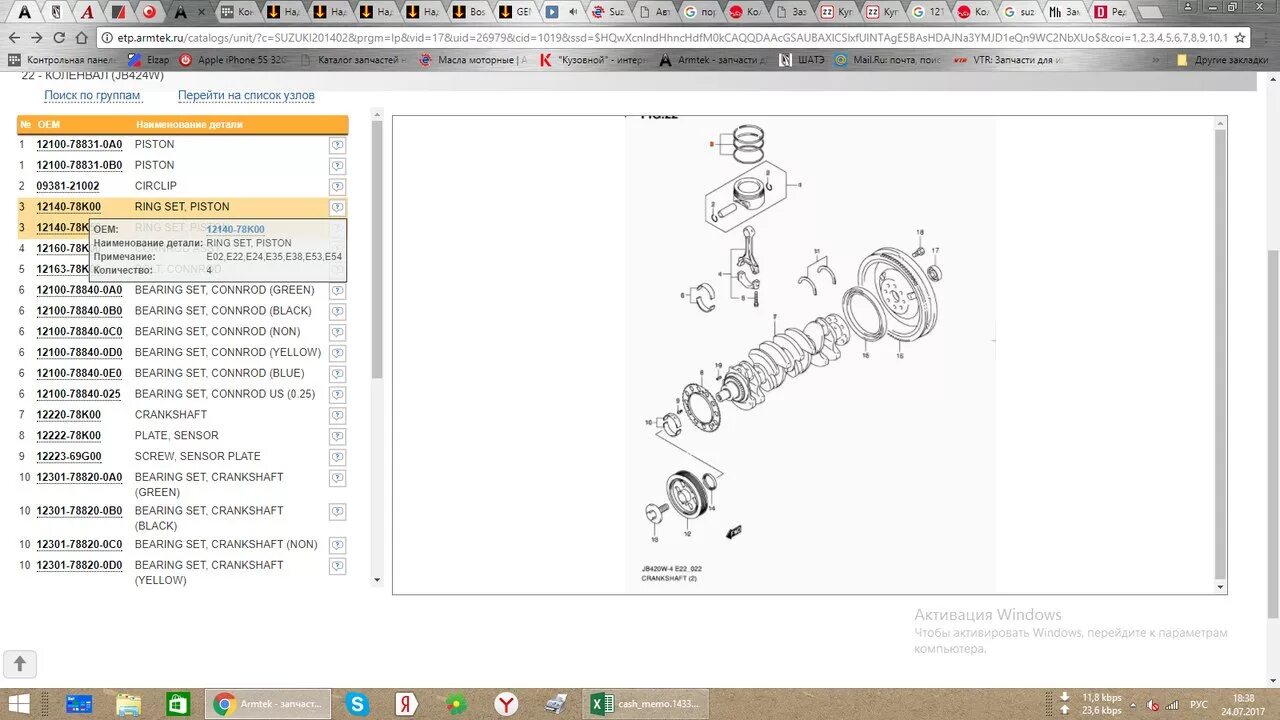Open Windows Store from the taskbar
Viewport: 1280px width, 720px height.
click(x=178, y=704)
